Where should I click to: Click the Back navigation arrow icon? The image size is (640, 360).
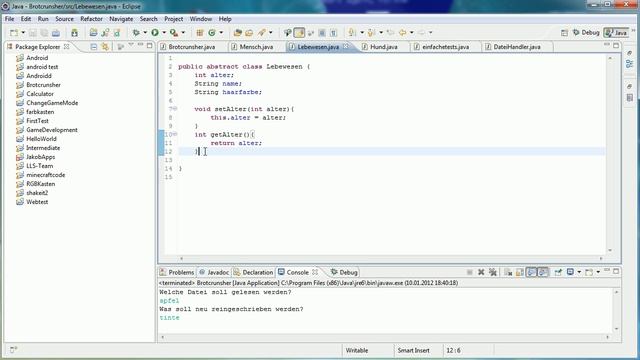pos(402,32)
